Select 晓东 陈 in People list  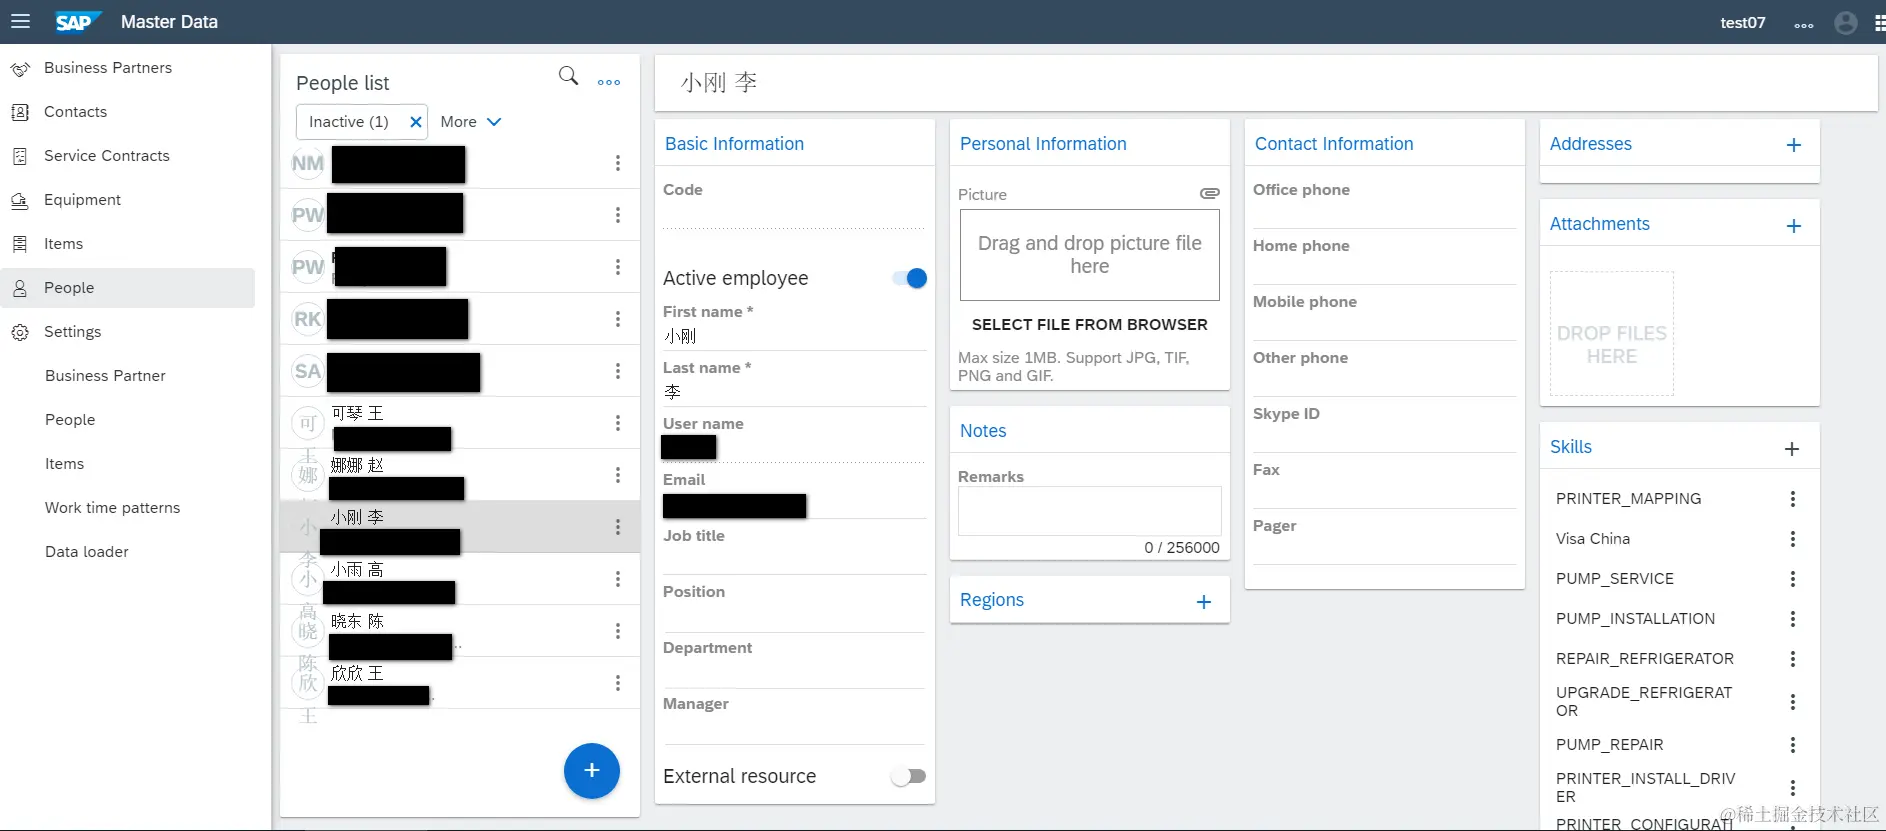click(x=460, y=631)
